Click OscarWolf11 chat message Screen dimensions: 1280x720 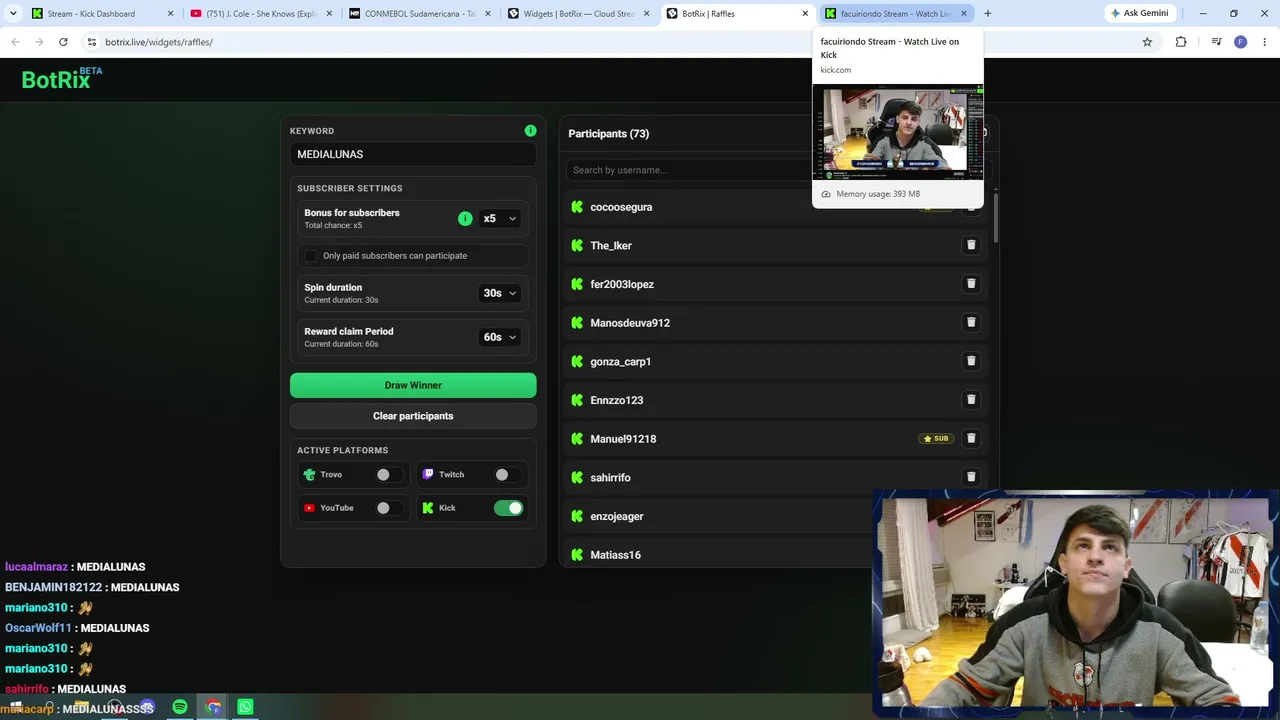pos(77,628)
